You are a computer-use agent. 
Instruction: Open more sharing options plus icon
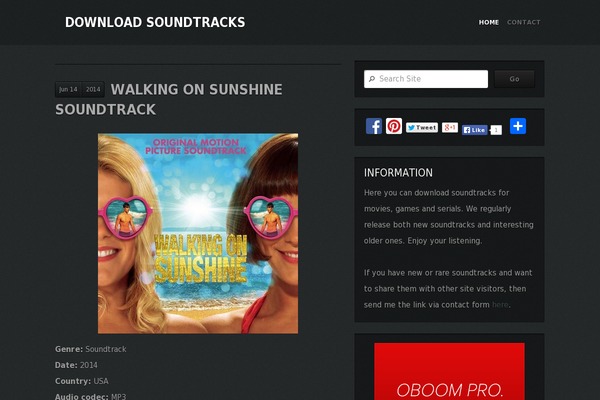(518, 126)
